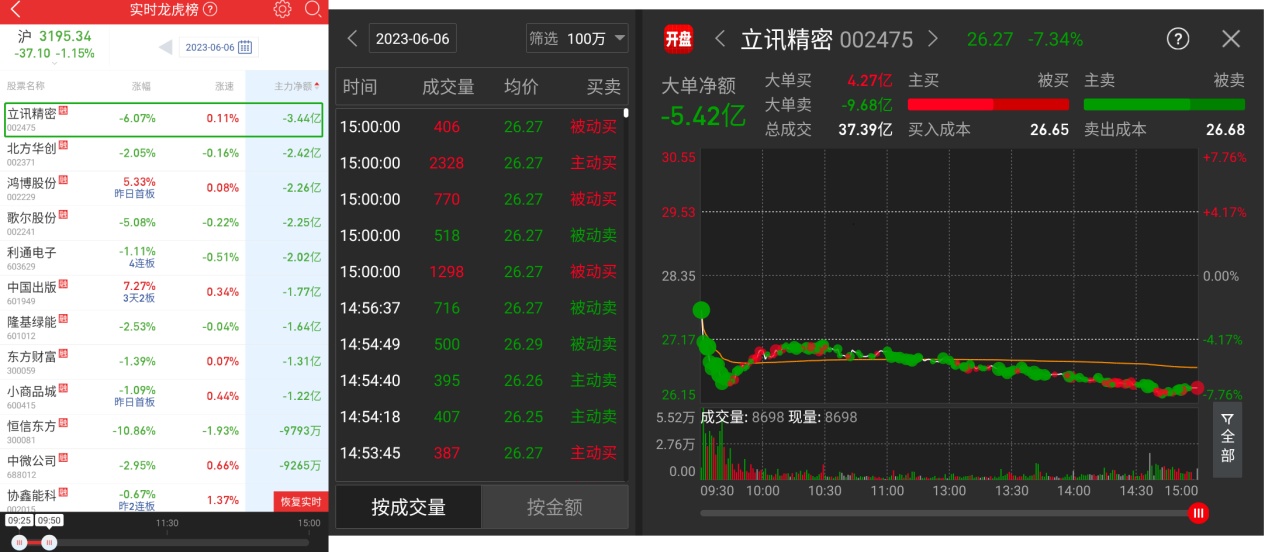The height and width of the screenshot is (552, 1265).
Task: Open settings gear in 实时龙虎榜 header
Action: coord(282,10)
